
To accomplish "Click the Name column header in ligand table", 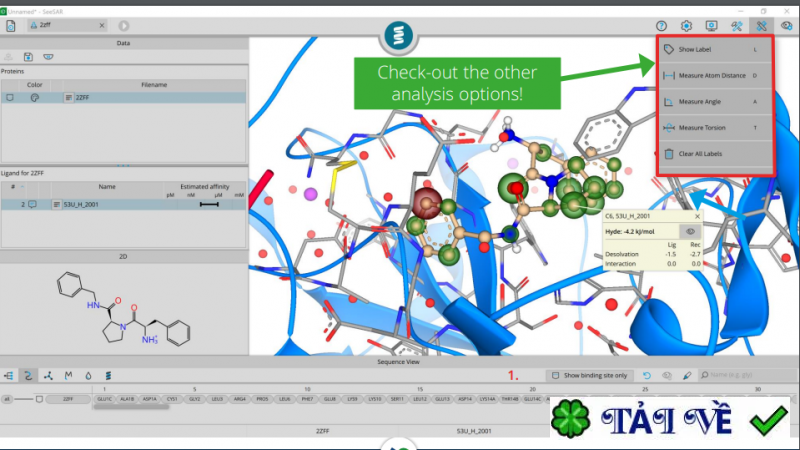I will [x=107, y=187].
